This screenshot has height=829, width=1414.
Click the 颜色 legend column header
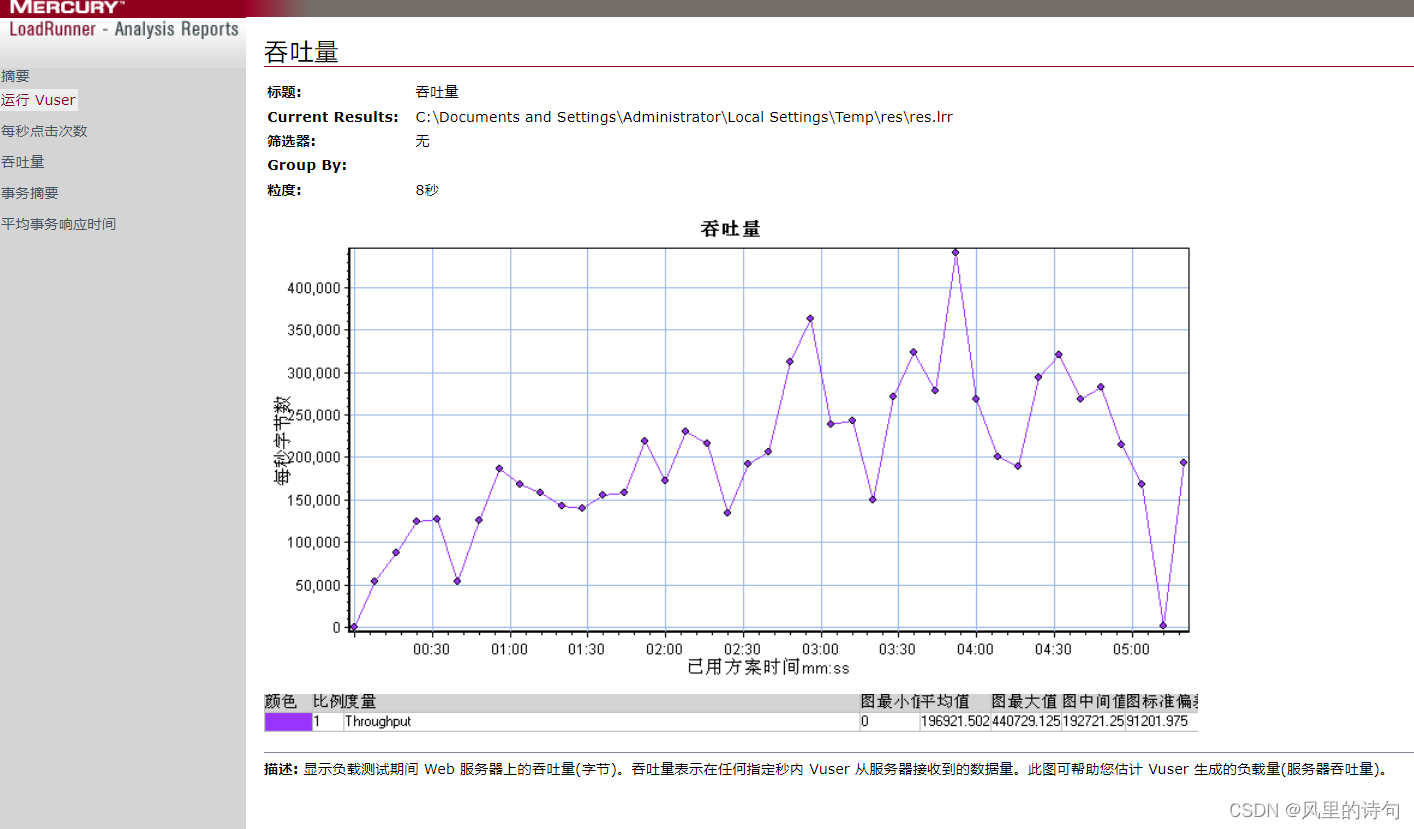click(279, 703)
